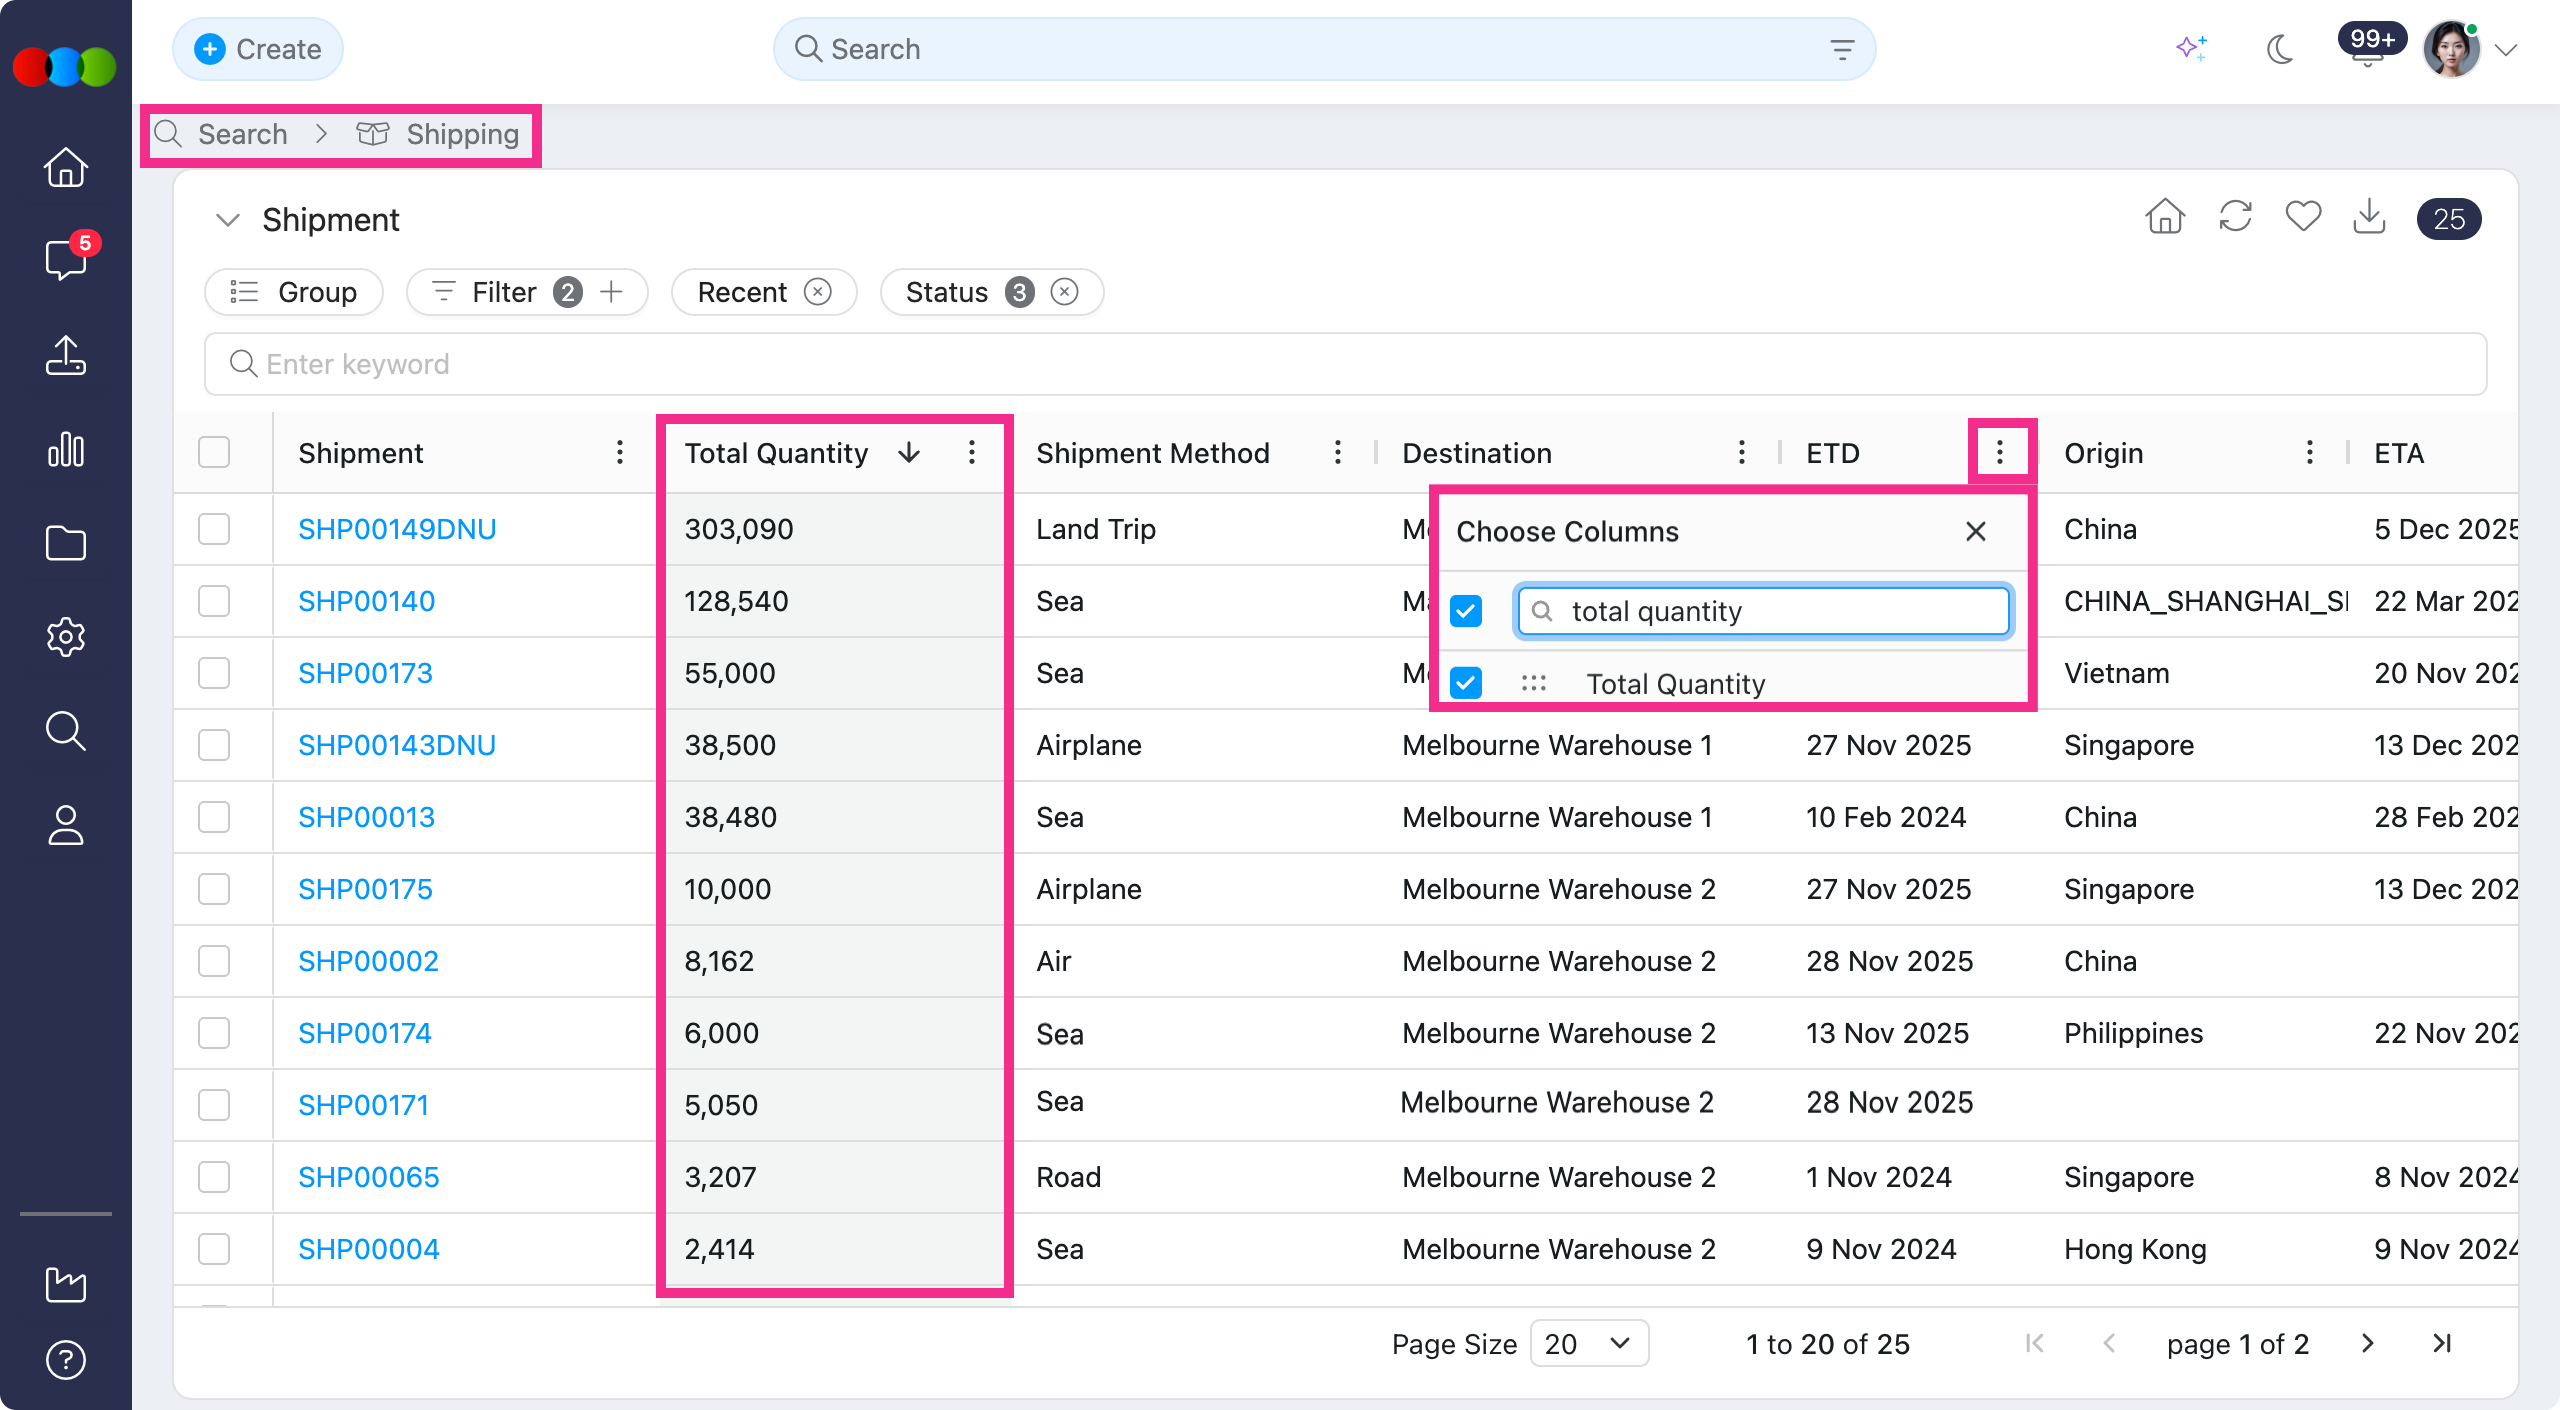The height and width of the screenshot is (1410, 2560).
Task: Close the Choose Columns popup
Action: [x=1976, y=531]
